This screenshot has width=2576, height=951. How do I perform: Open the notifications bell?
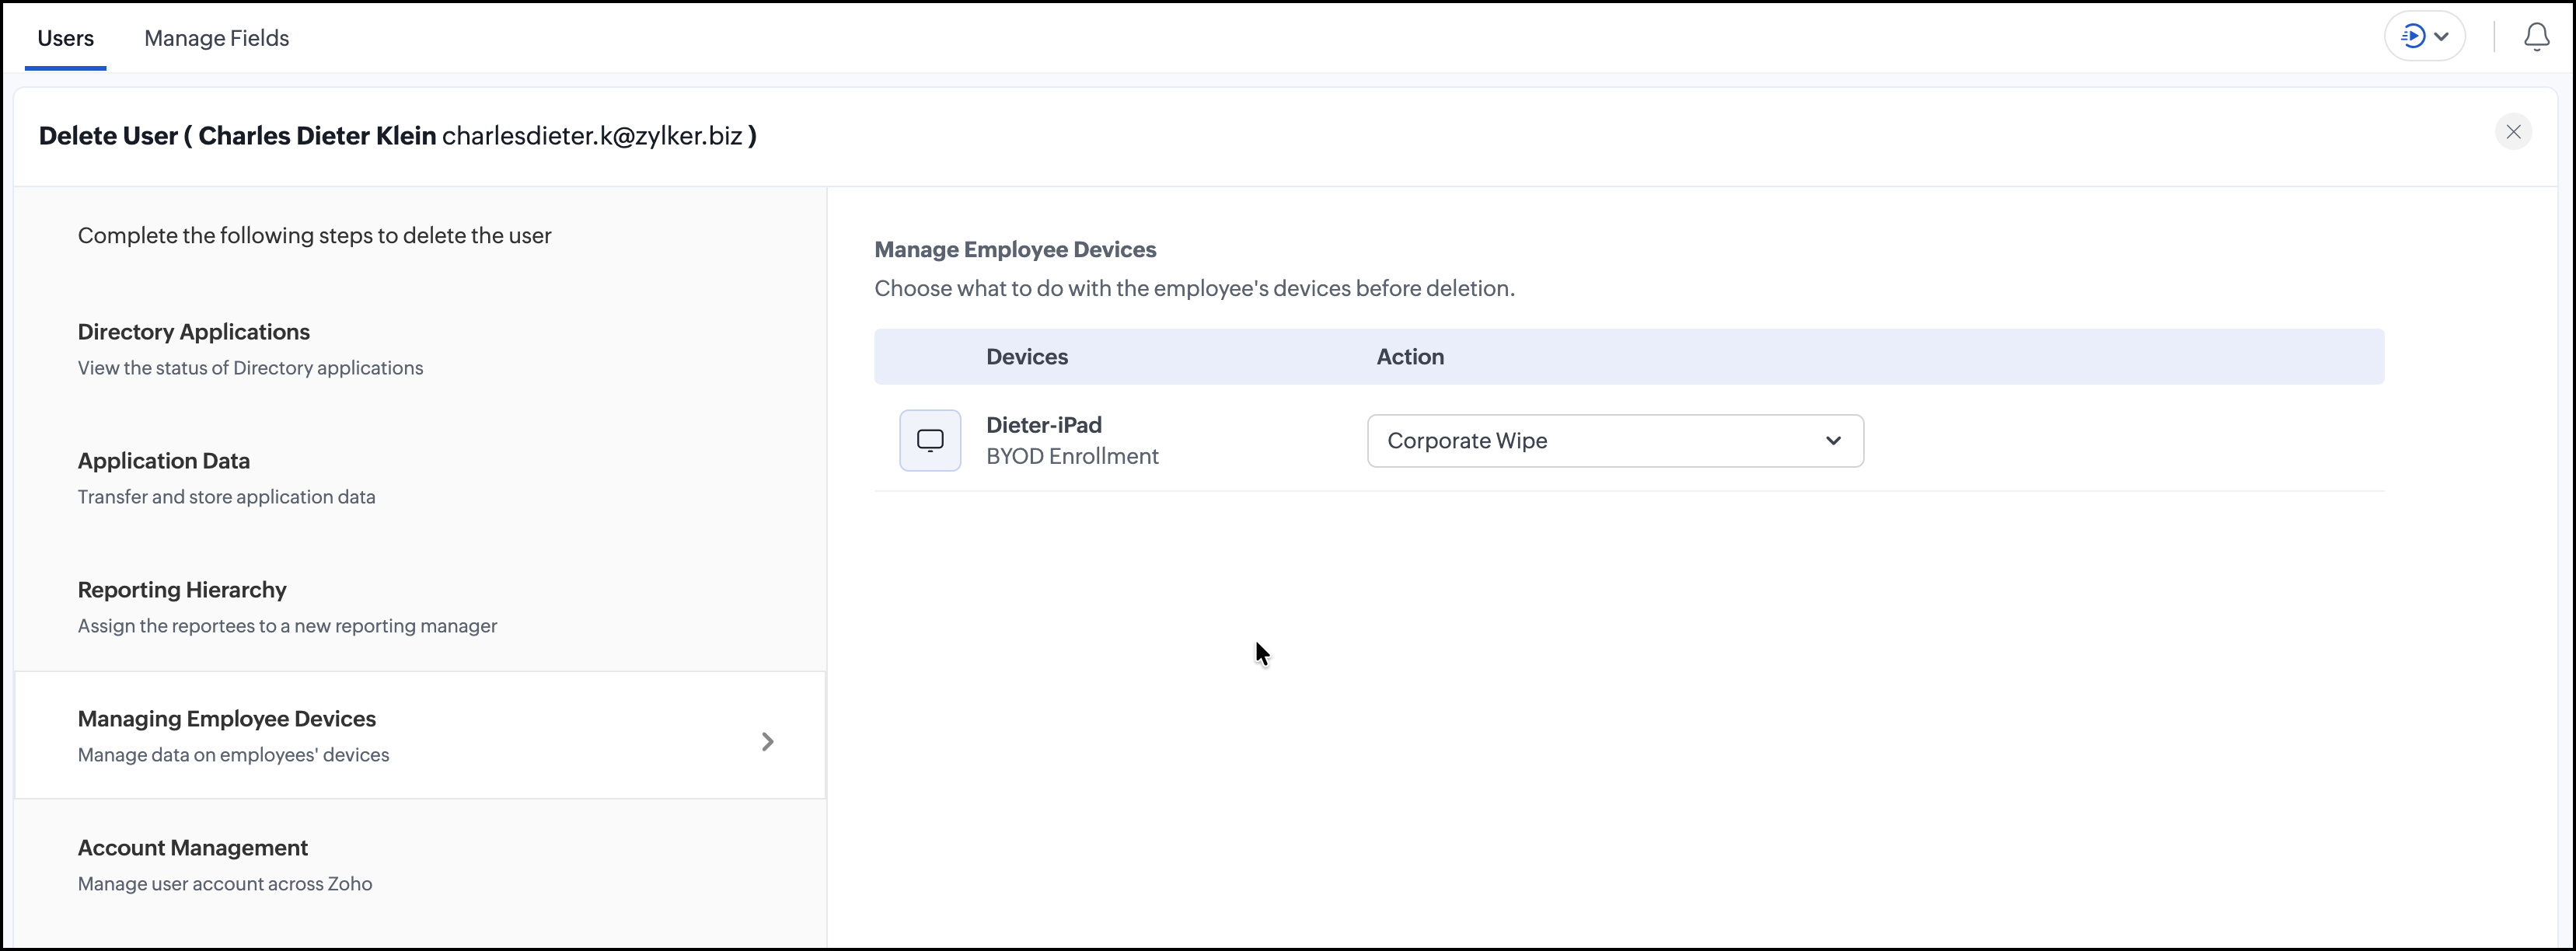click(2536, 37)
